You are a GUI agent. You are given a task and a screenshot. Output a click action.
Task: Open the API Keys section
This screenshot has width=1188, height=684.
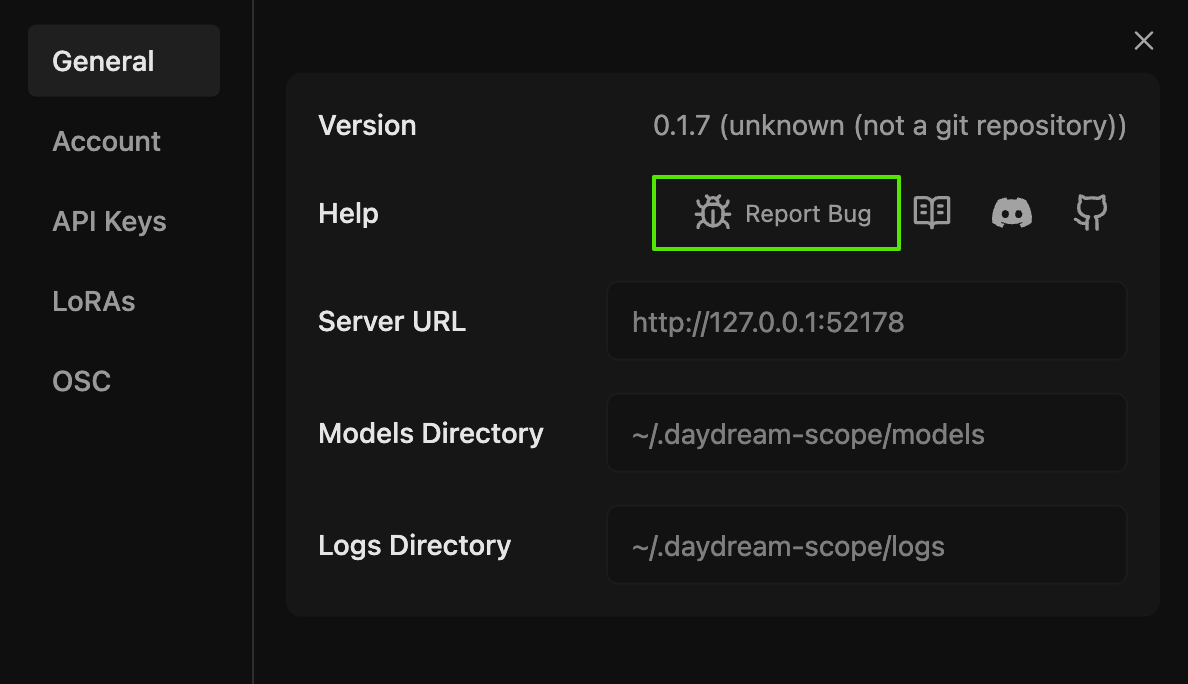pos(109,221)
